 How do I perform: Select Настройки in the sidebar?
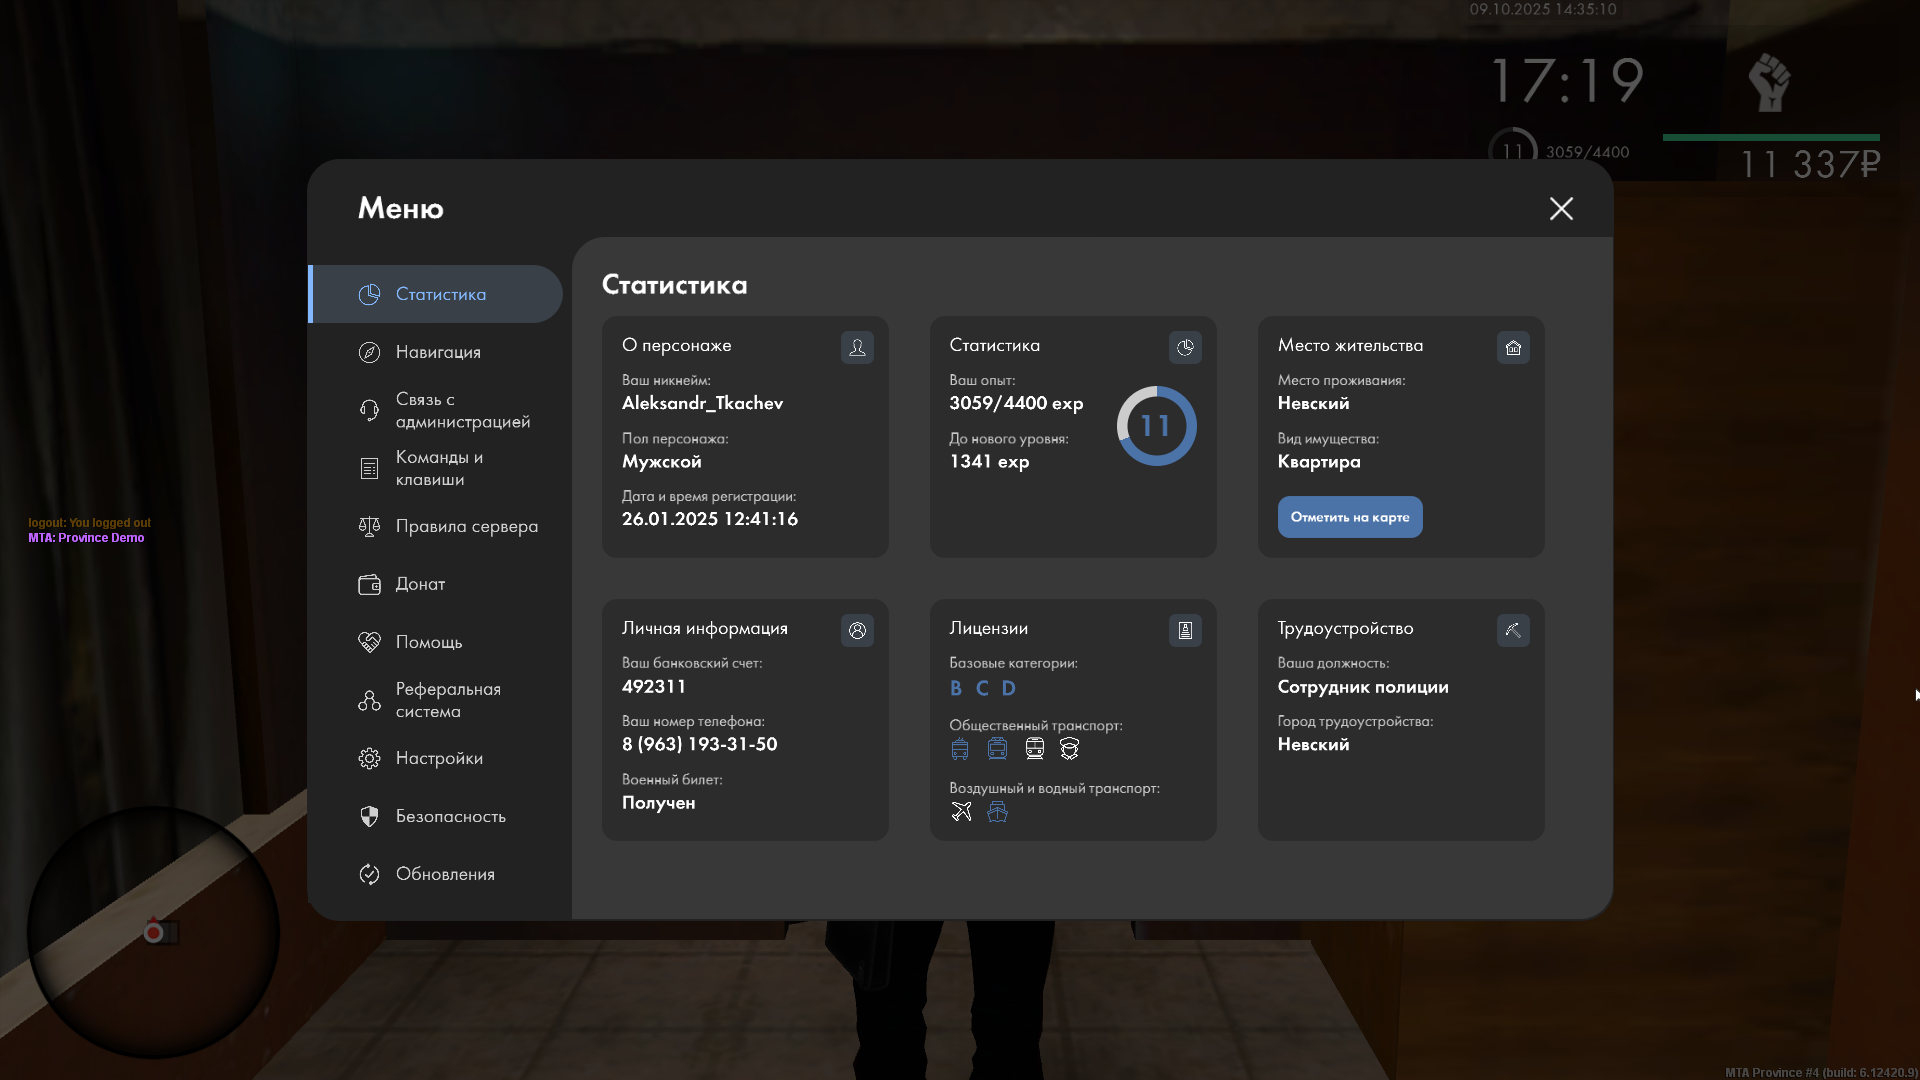point(438,758)
